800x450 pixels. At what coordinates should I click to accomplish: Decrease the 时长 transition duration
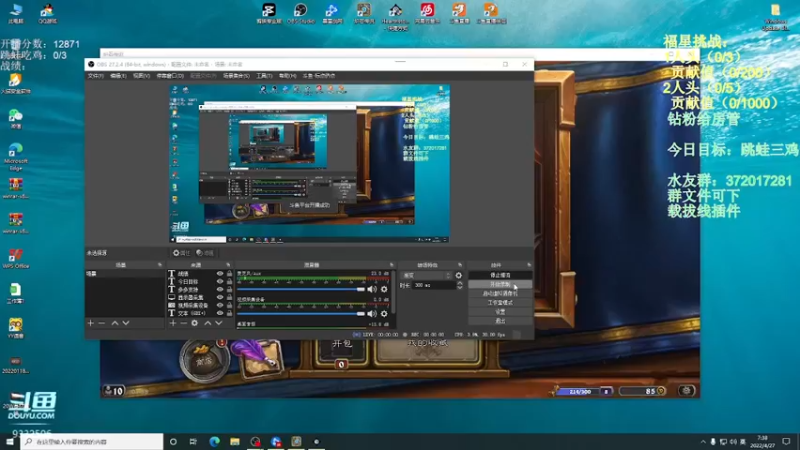click(x=460, y=288)
